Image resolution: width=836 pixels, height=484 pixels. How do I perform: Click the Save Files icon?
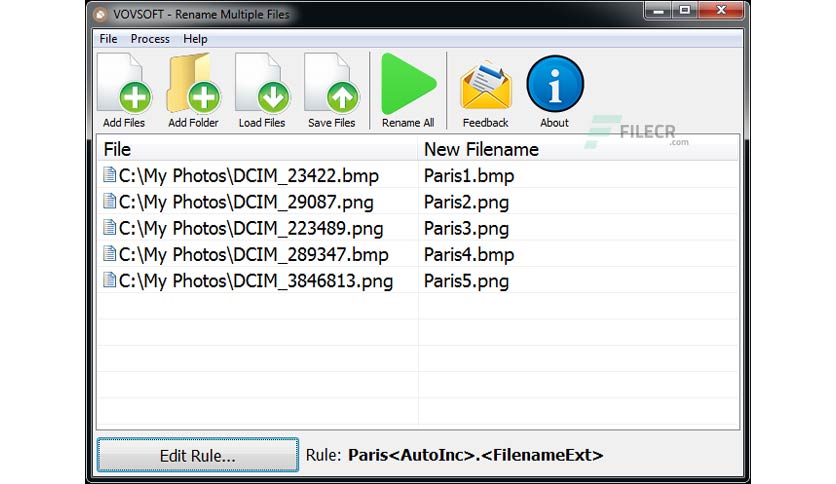(331, 91)
